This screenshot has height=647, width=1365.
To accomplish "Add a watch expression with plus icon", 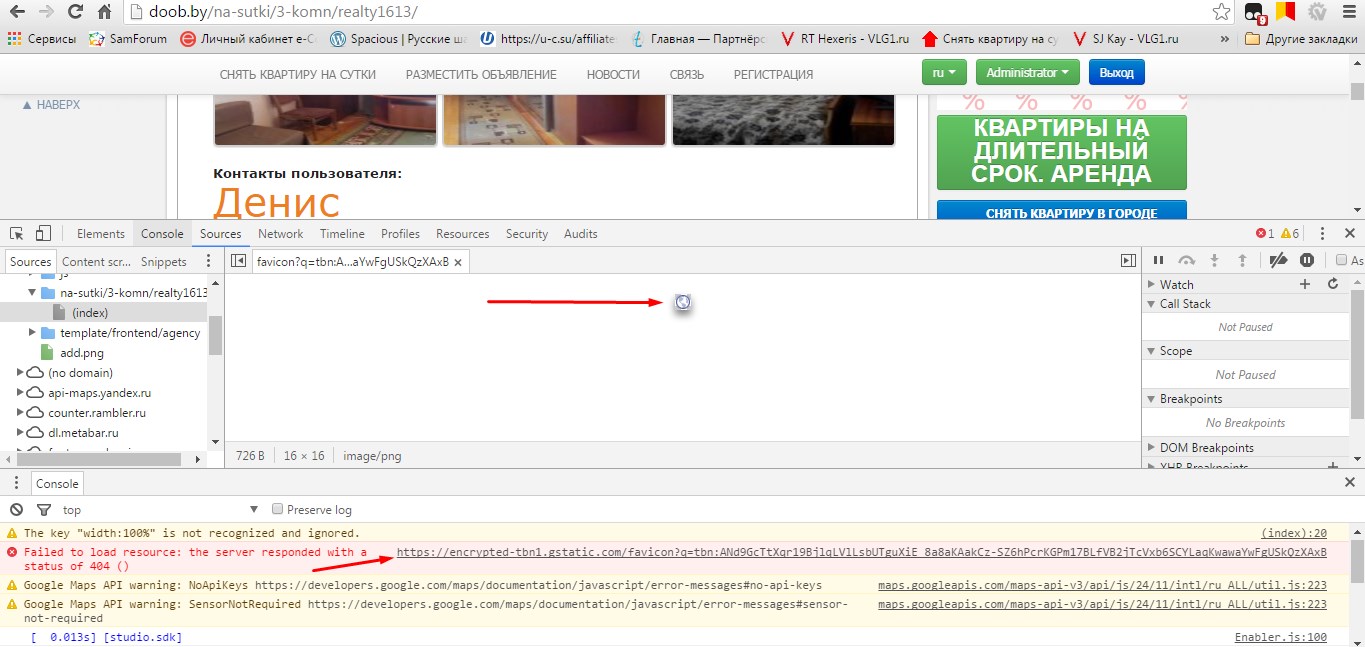I will 1304,284.
